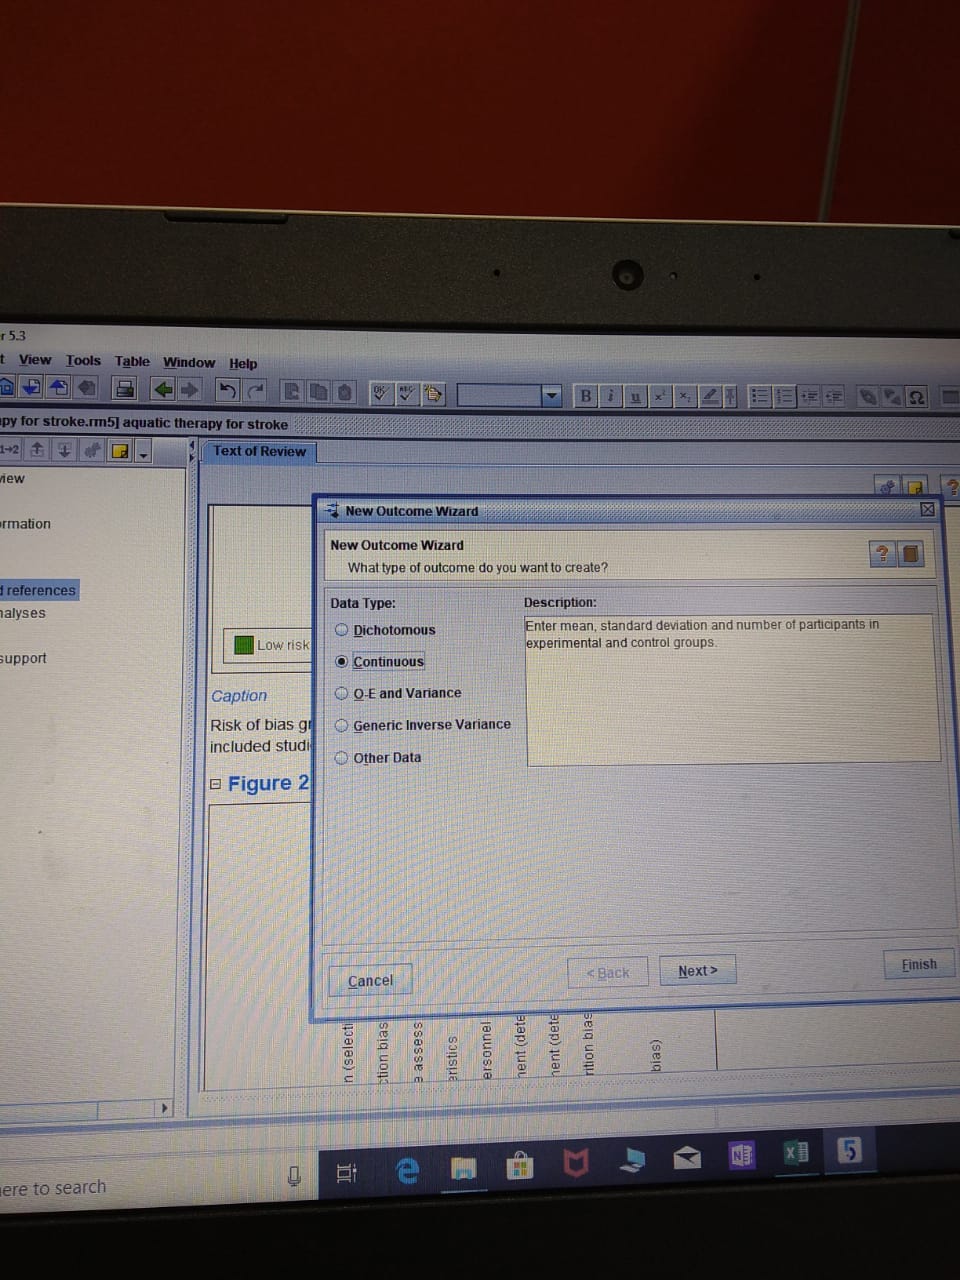Open the Tools menu
The width and height of the screenshot is (960, 1280).
[x=83, y=361]
